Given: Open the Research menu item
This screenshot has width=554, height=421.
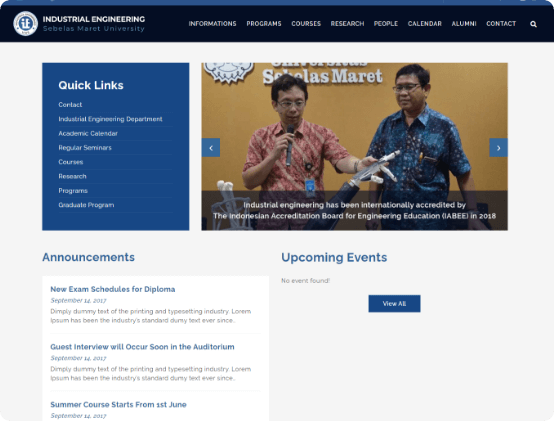Looking at the screenshot, I should tap(347, 24).
